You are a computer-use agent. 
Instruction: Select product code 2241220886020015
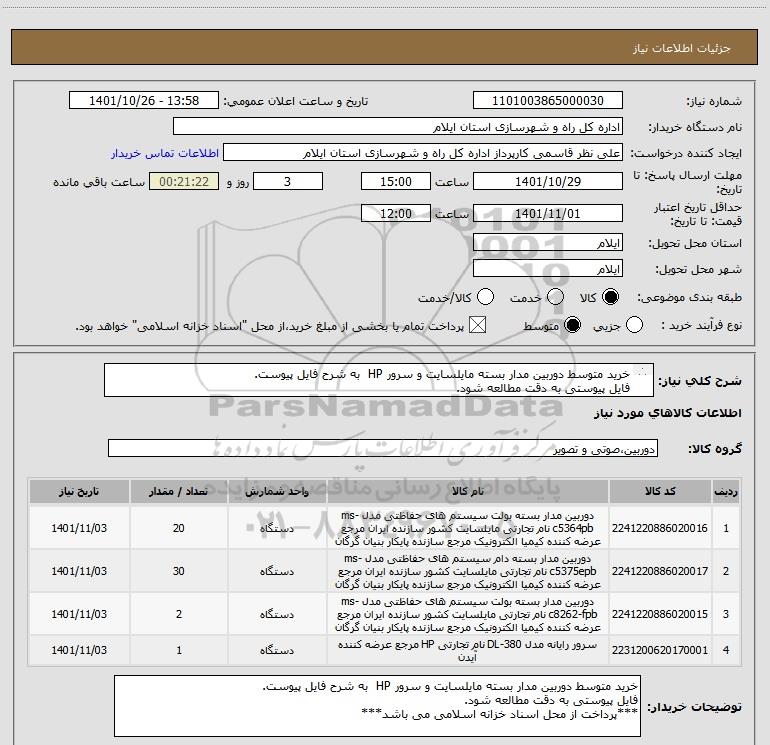coord(660,614)
